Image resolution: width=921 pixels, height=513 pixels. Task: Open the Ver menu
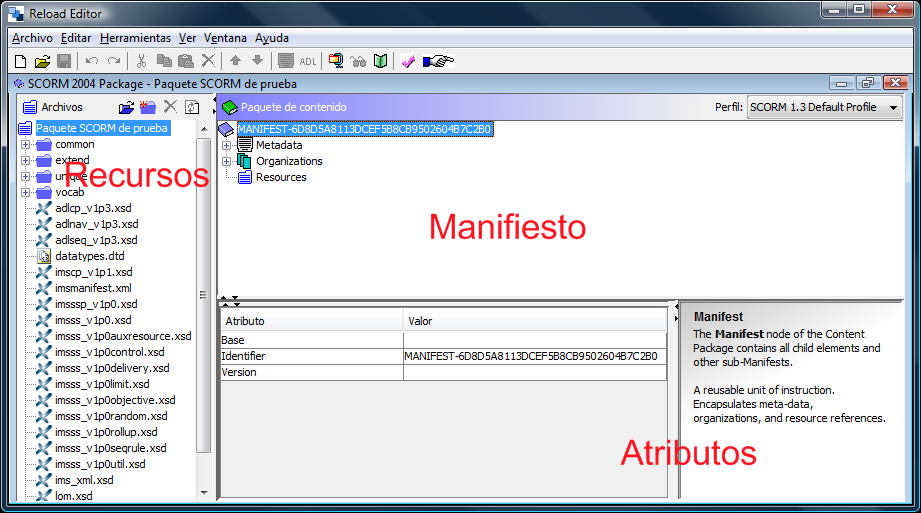pyautogui.click(x=187, y=38)
